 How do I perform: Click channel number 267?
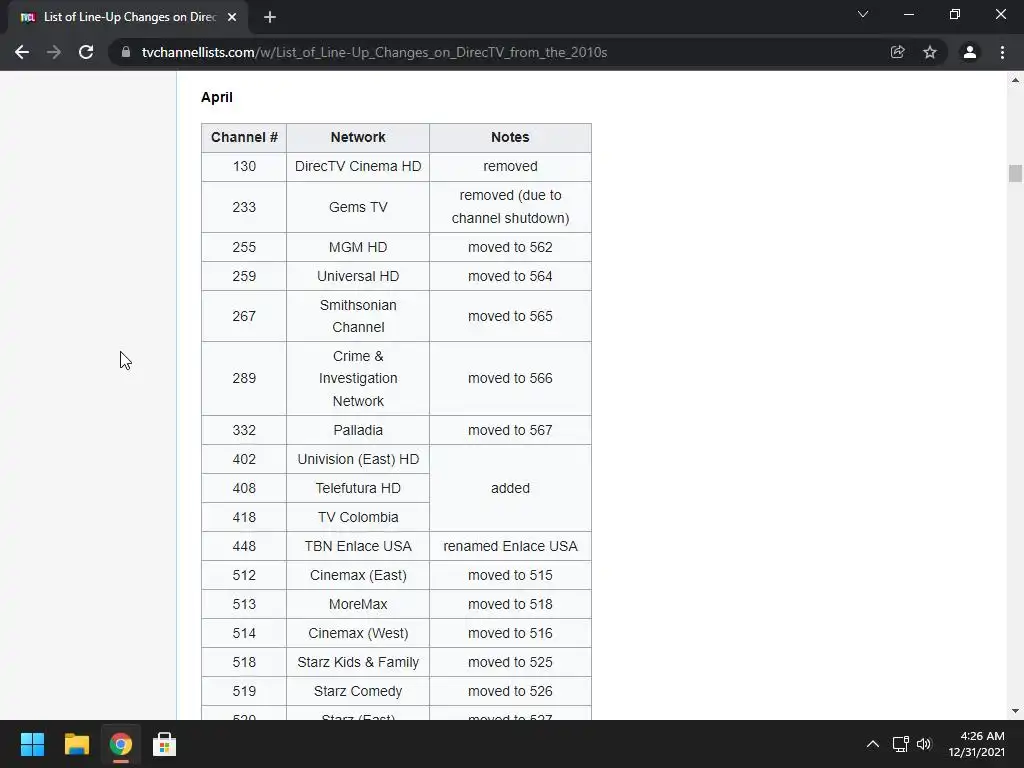(244, 316)
